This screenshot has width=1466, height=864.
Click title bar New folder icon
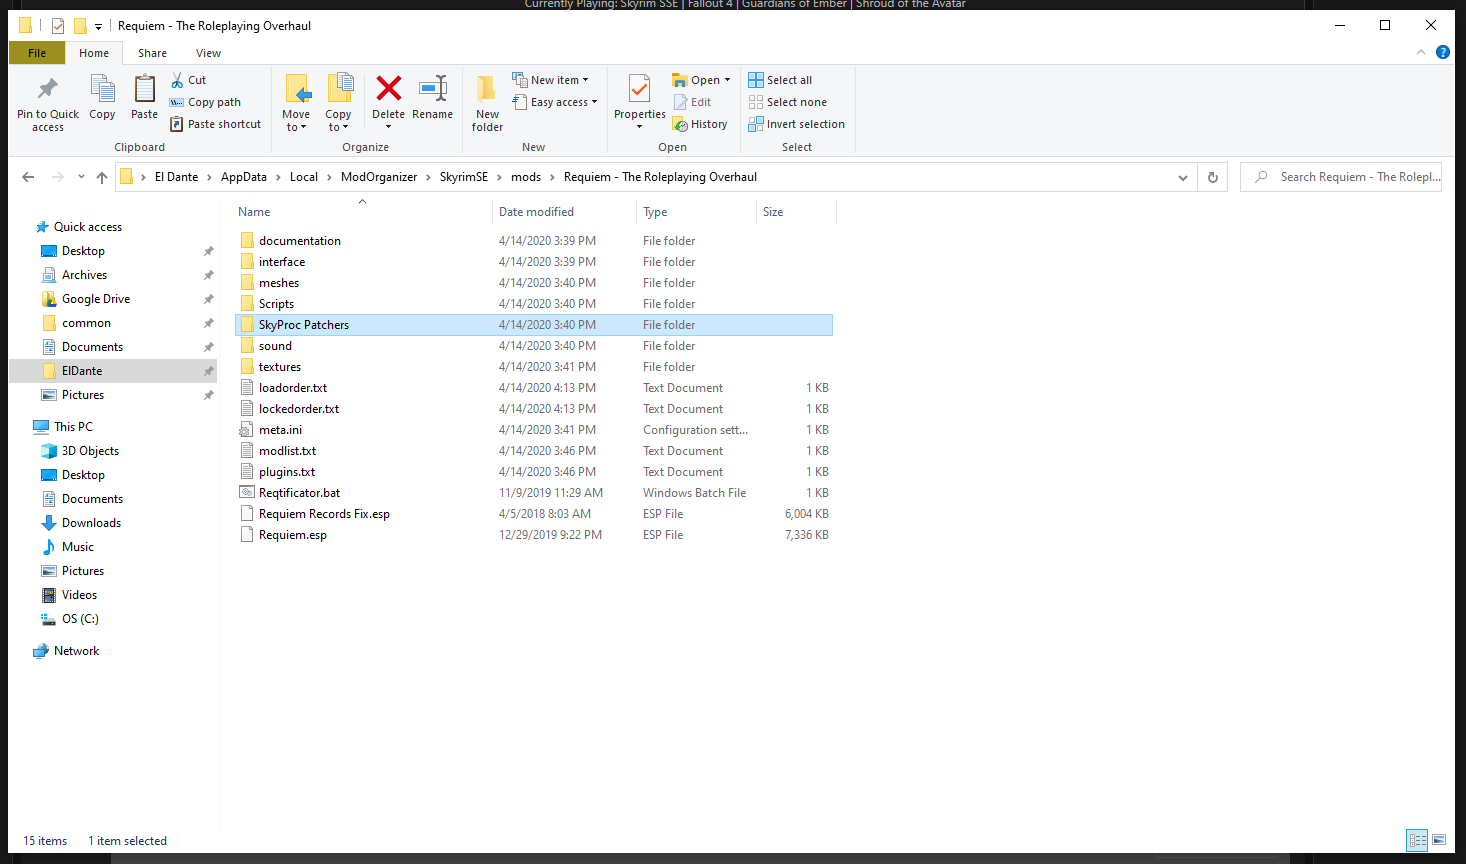pyautogui.click(x=80, y=26)
